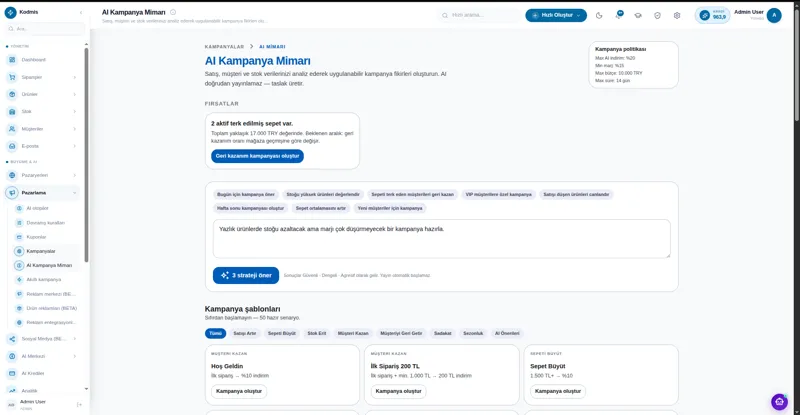The width and height of the screenshot is (800, 415).
Task: Click the Kuponlar icon
Action: point(19,237)
